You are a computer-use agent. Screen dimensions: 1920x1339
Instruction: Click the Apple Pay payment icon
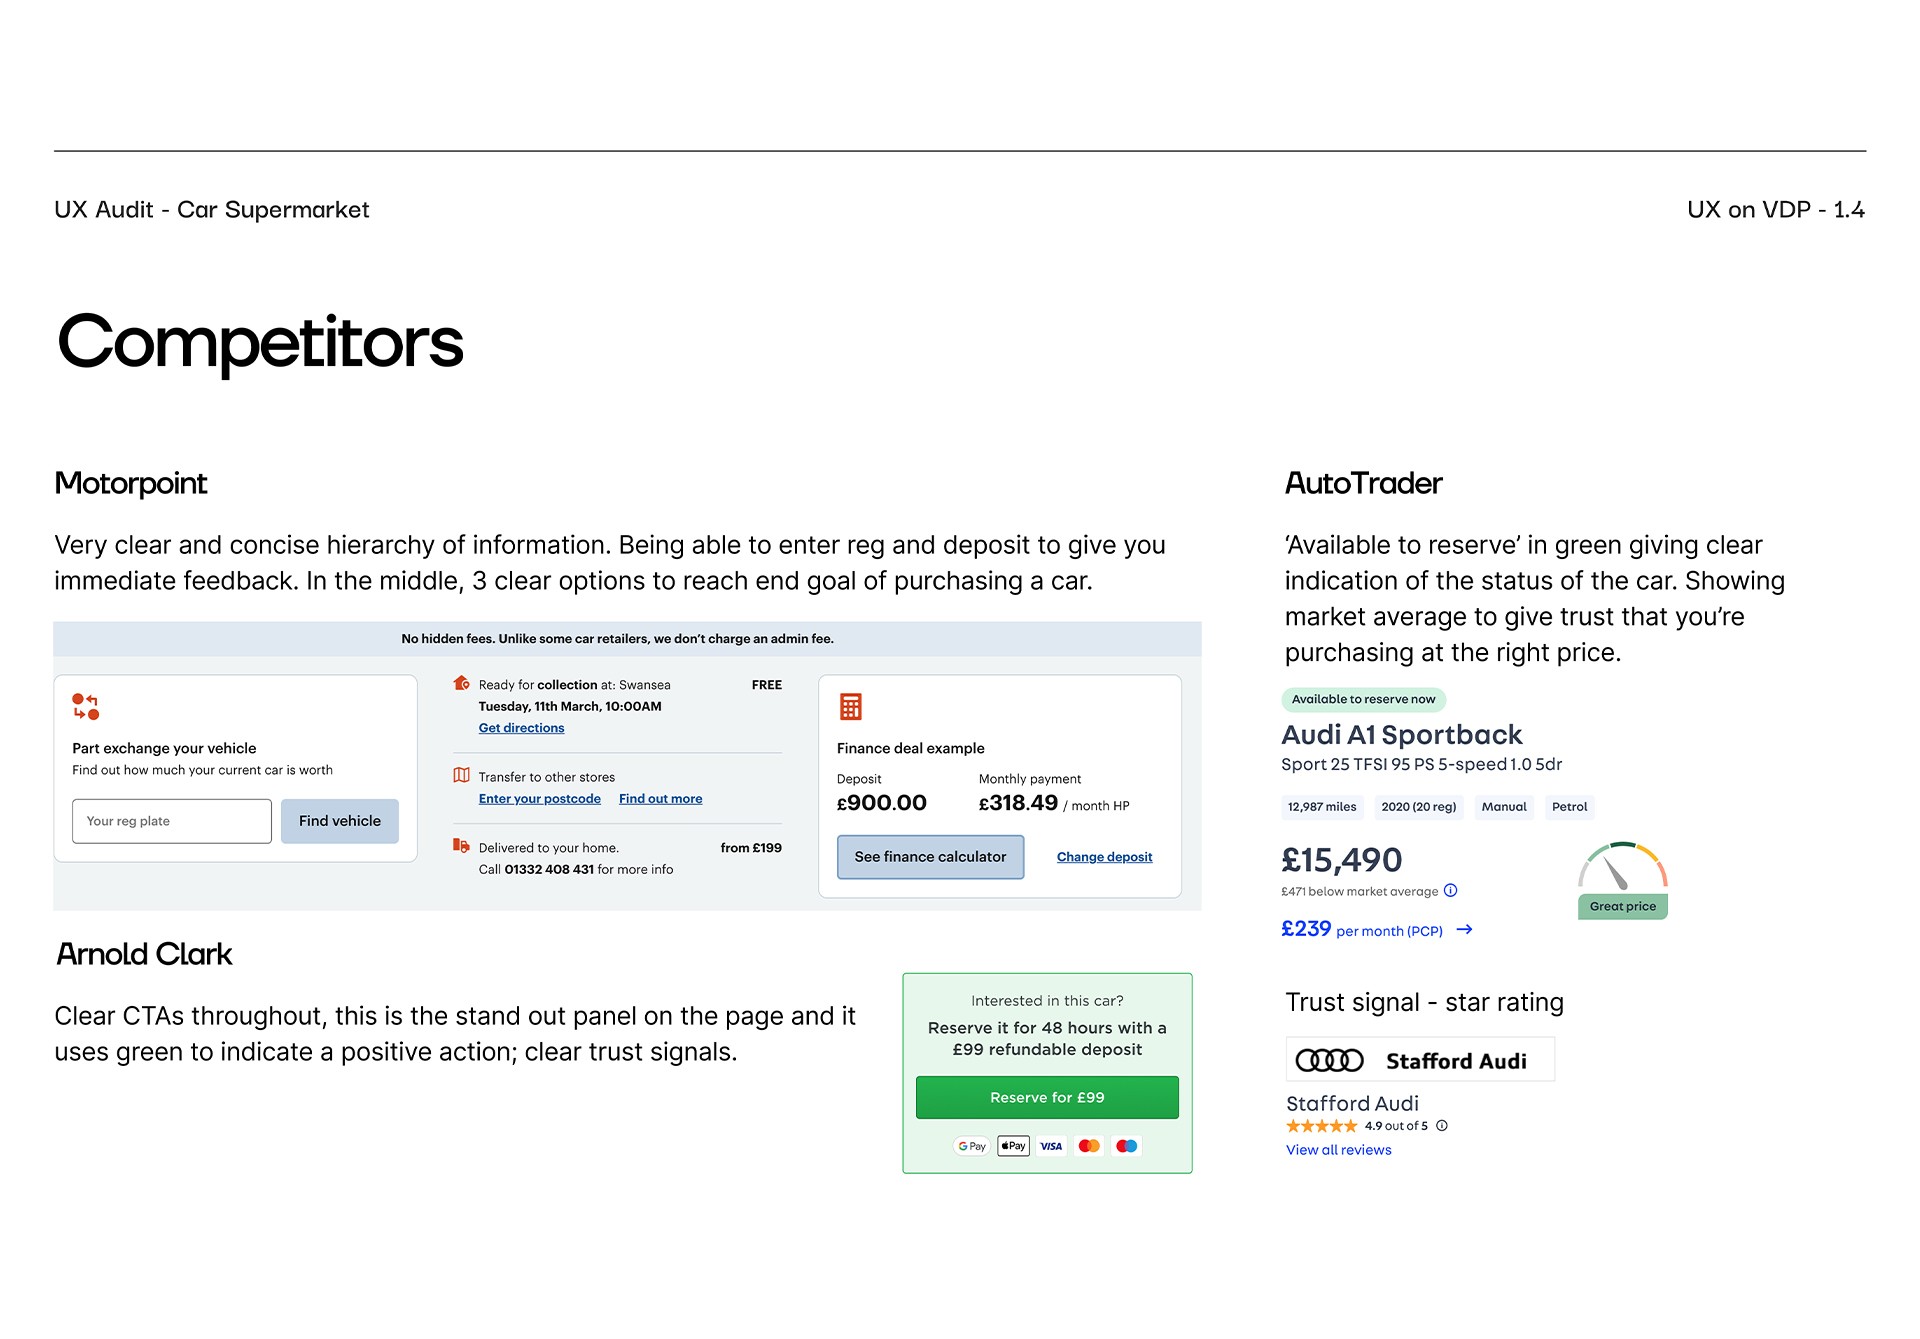click(x=1013, y=1146)
